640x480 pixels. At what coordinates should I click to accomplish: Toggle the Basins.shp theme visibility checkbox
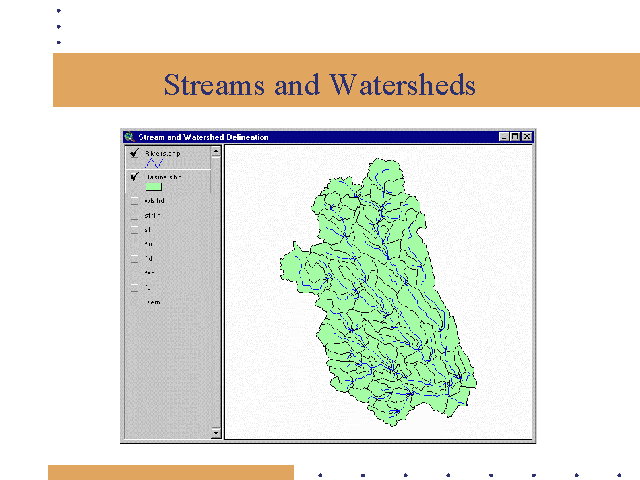[134, 176]
